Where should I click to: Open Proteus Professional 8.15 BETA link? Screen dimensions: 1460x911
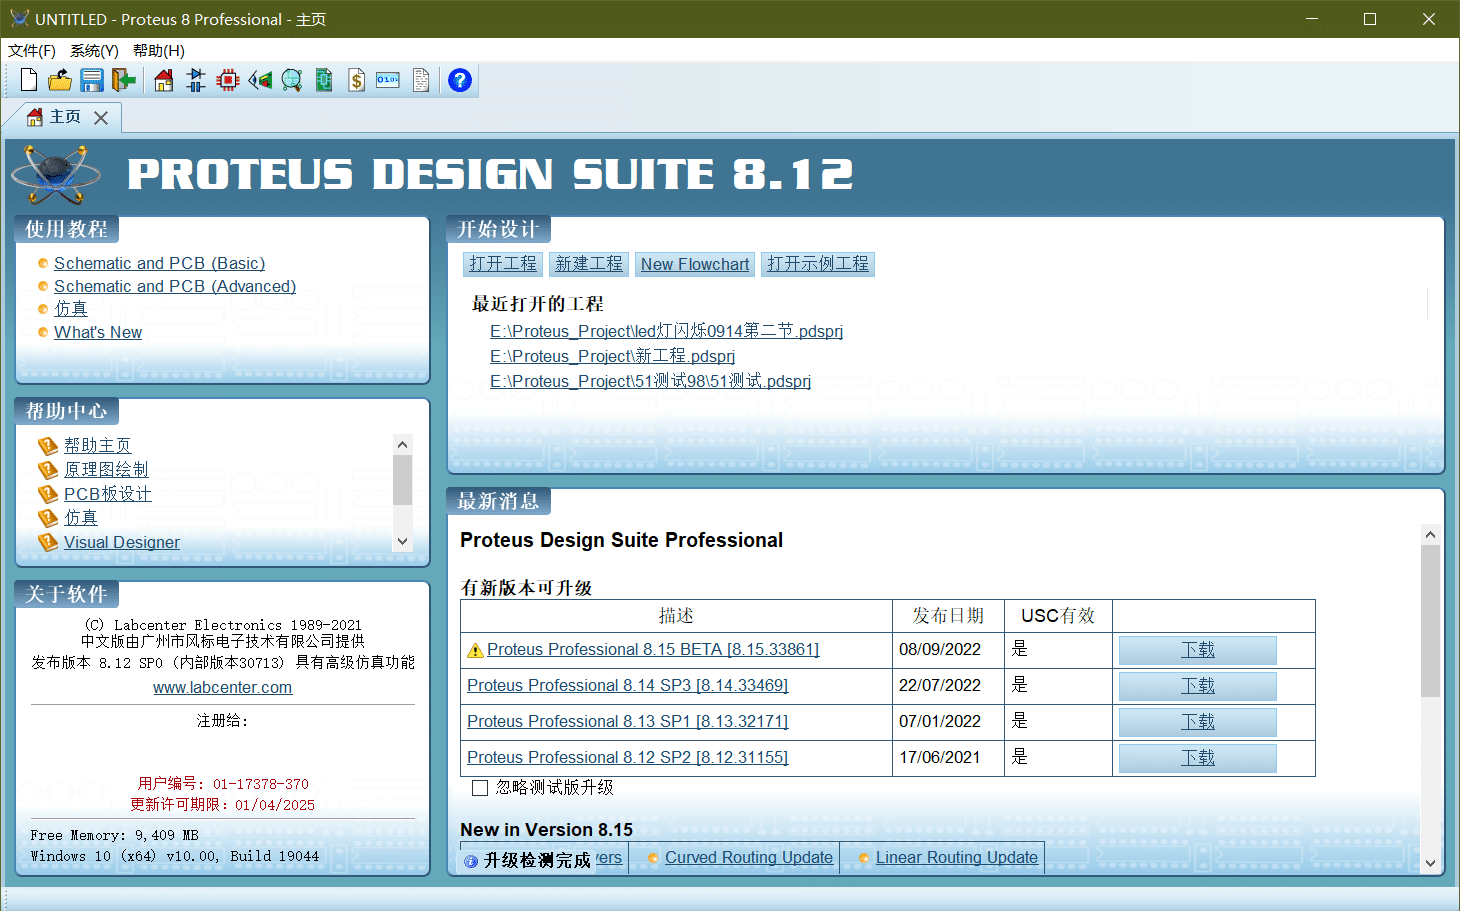[653, 650]
